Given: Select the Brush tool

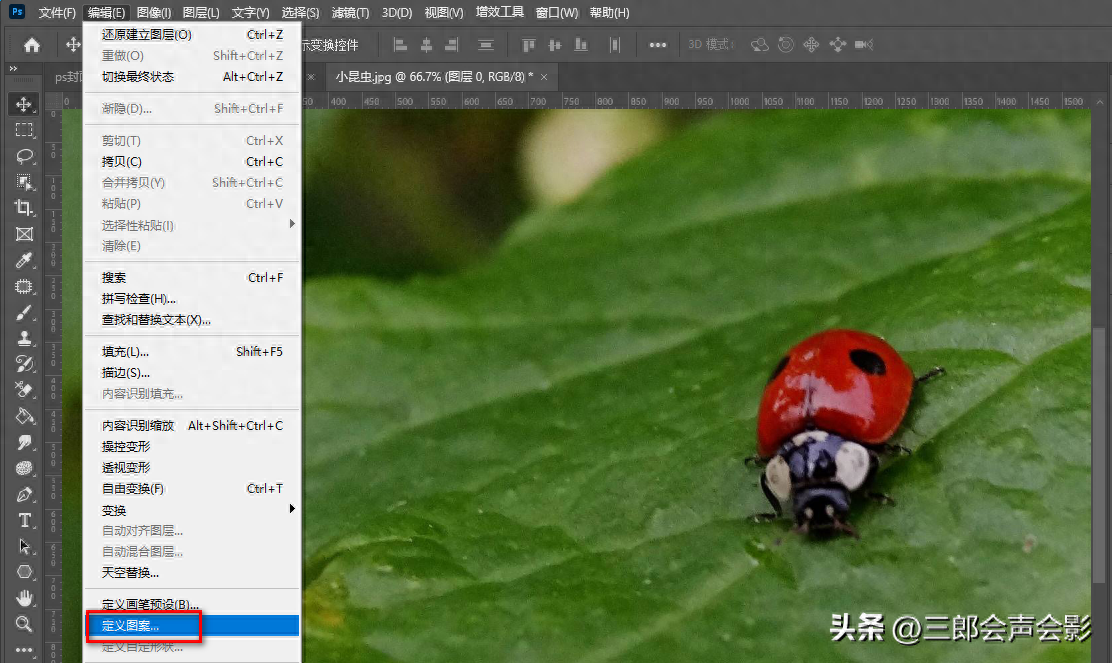Looking at the screenshot, I should [24, 313].
